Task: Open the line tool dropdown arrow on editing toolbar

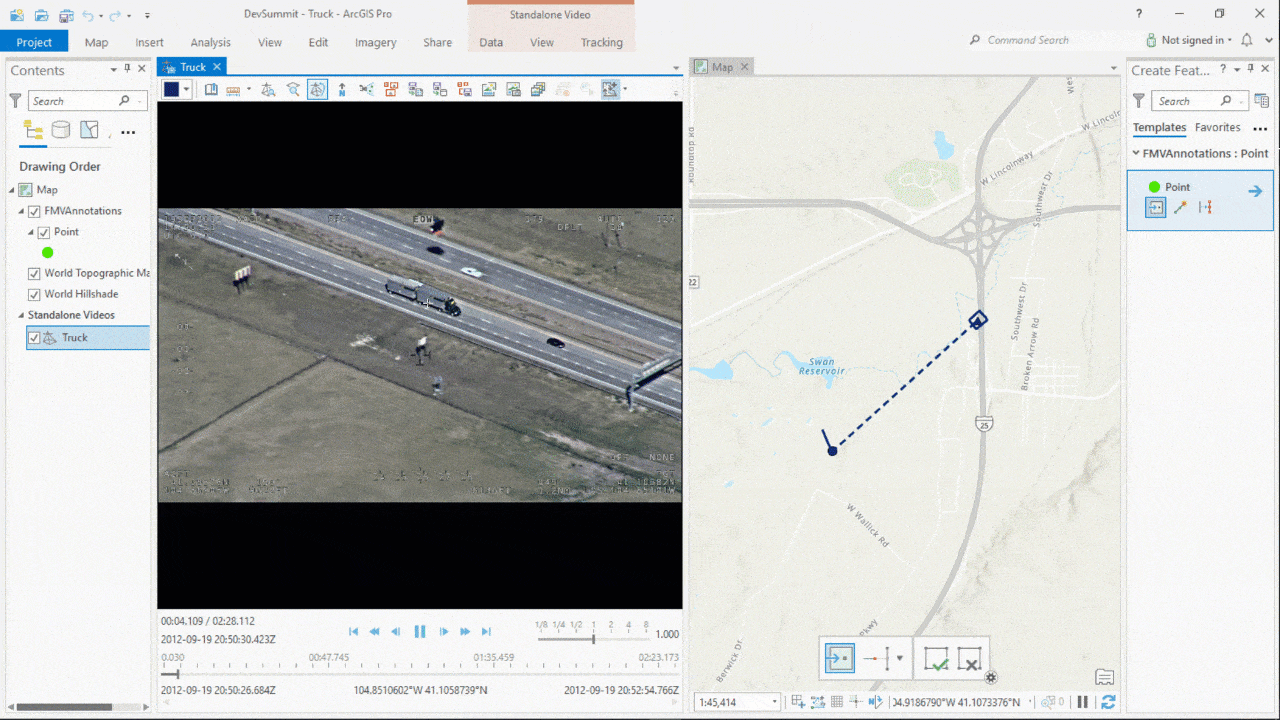Action: point(900,658)
